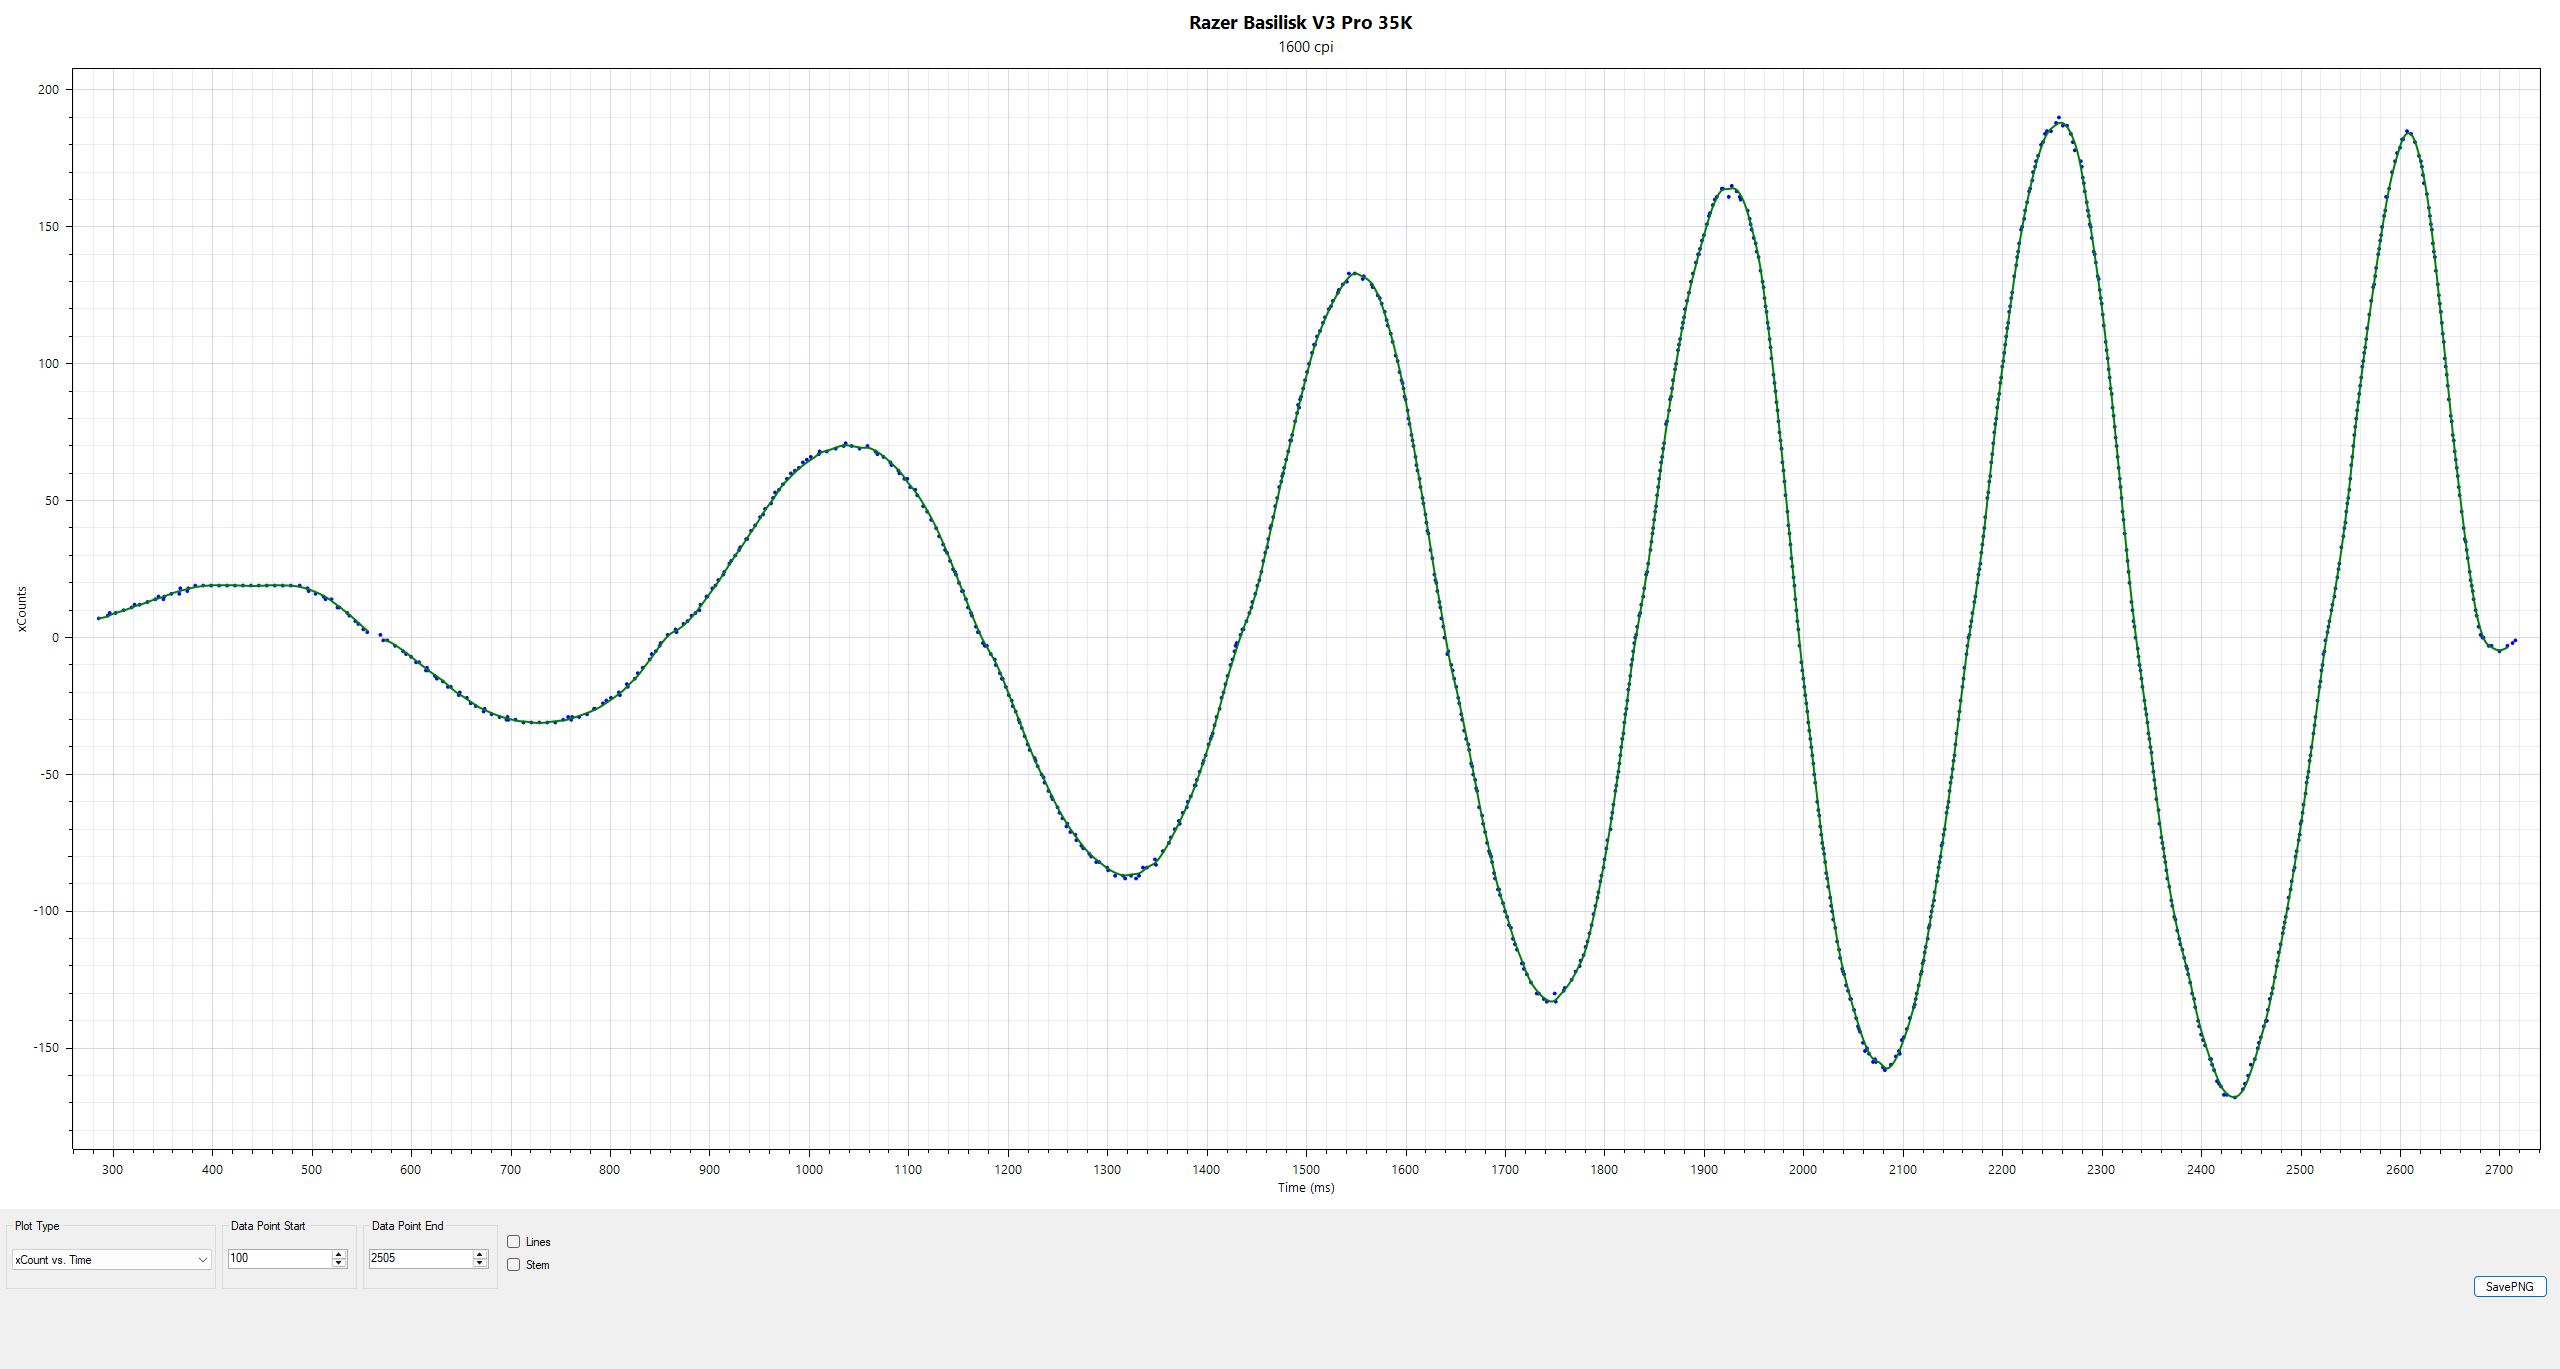Enable the Lines checkbox
Viewport: 2560px width, 1369px height.
[514, 1242]
